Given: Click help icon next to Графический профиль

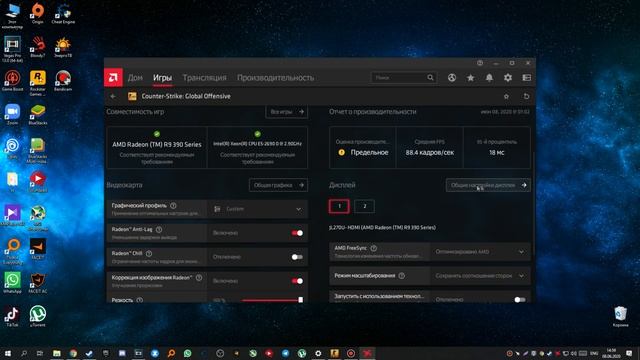Looking at the screenshot, I should [173, 206].
